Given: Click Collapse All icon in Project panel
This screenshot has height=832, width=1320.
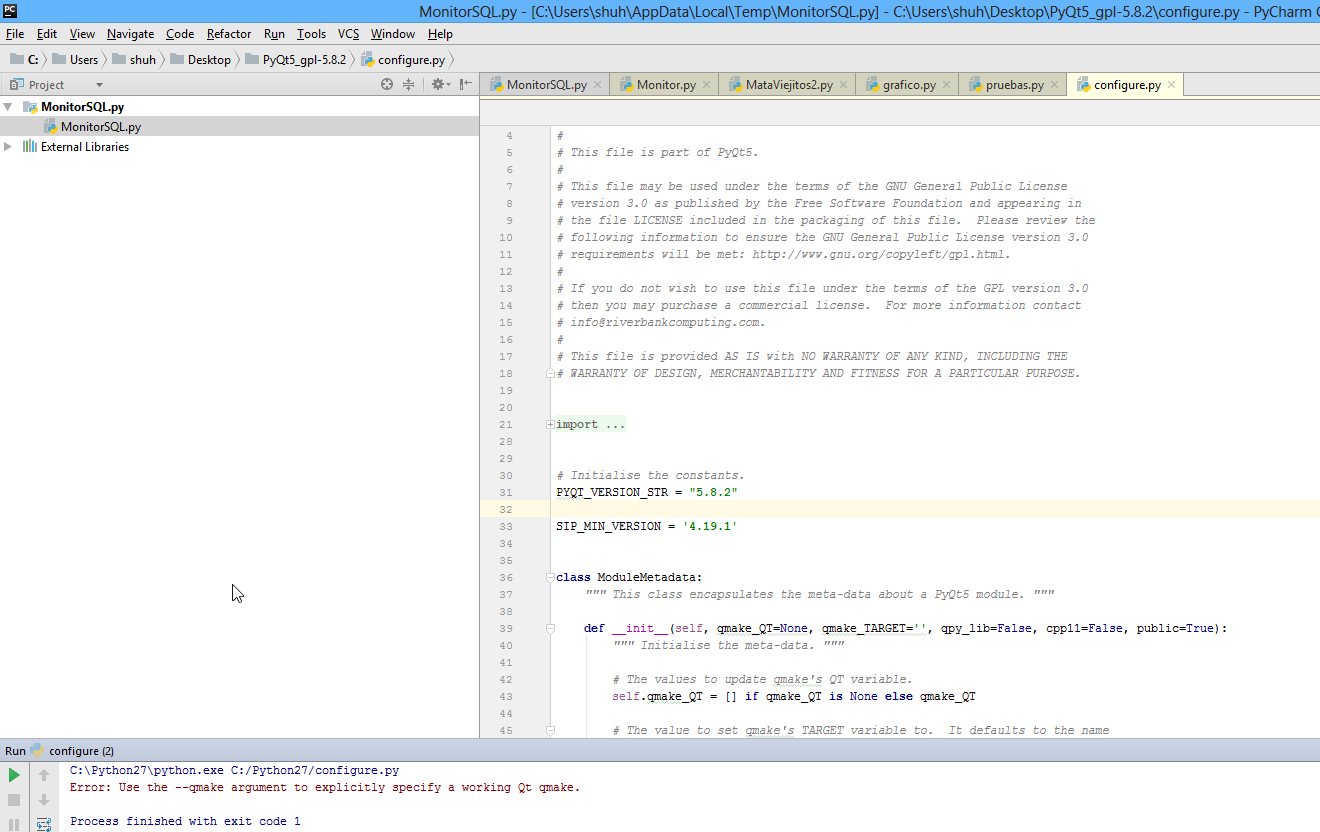Looking at the screenshot, I should point(408,85).
